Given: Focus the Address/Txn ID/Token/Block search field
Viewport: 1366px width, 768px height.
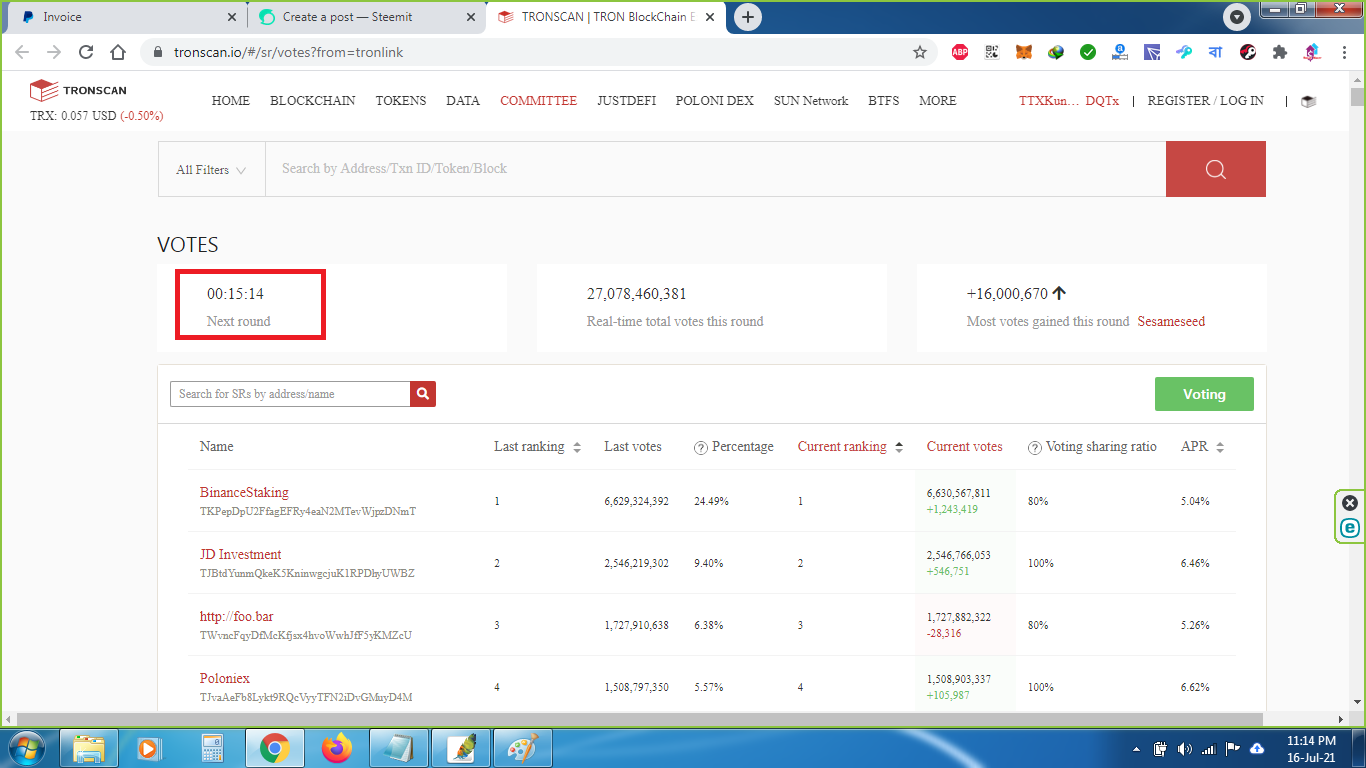Looking at the screenshot, I should (x=715, y=169).
